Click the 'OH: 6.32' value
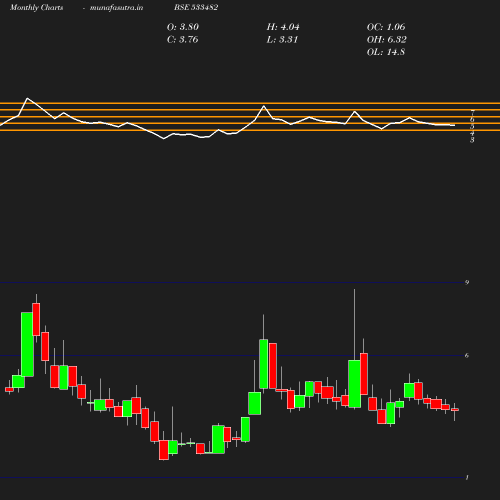500x500 pixels. [387, 40]
